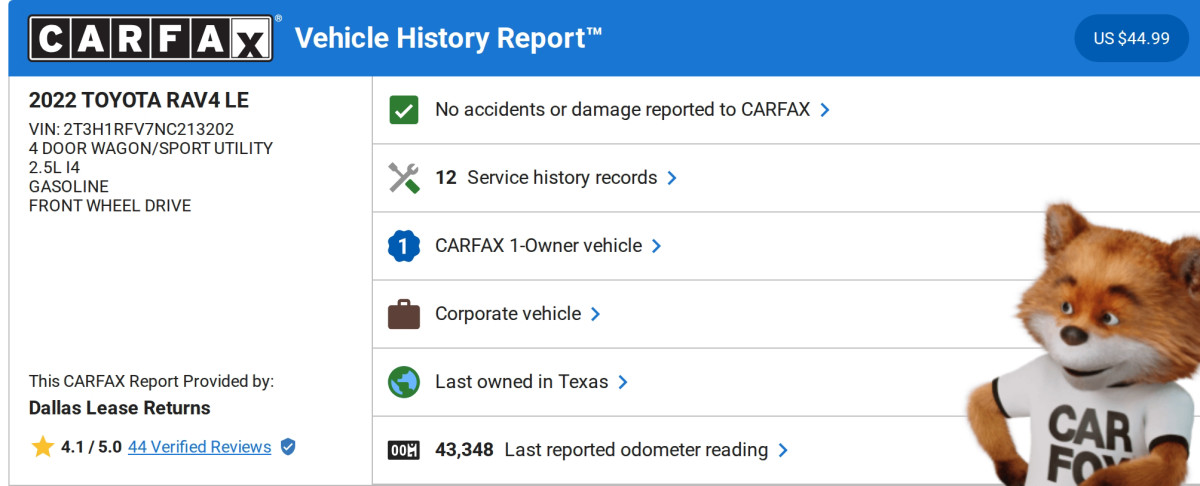
Task: Click the green no-accidents checkmark icon
Action: [x=403, y=110]
